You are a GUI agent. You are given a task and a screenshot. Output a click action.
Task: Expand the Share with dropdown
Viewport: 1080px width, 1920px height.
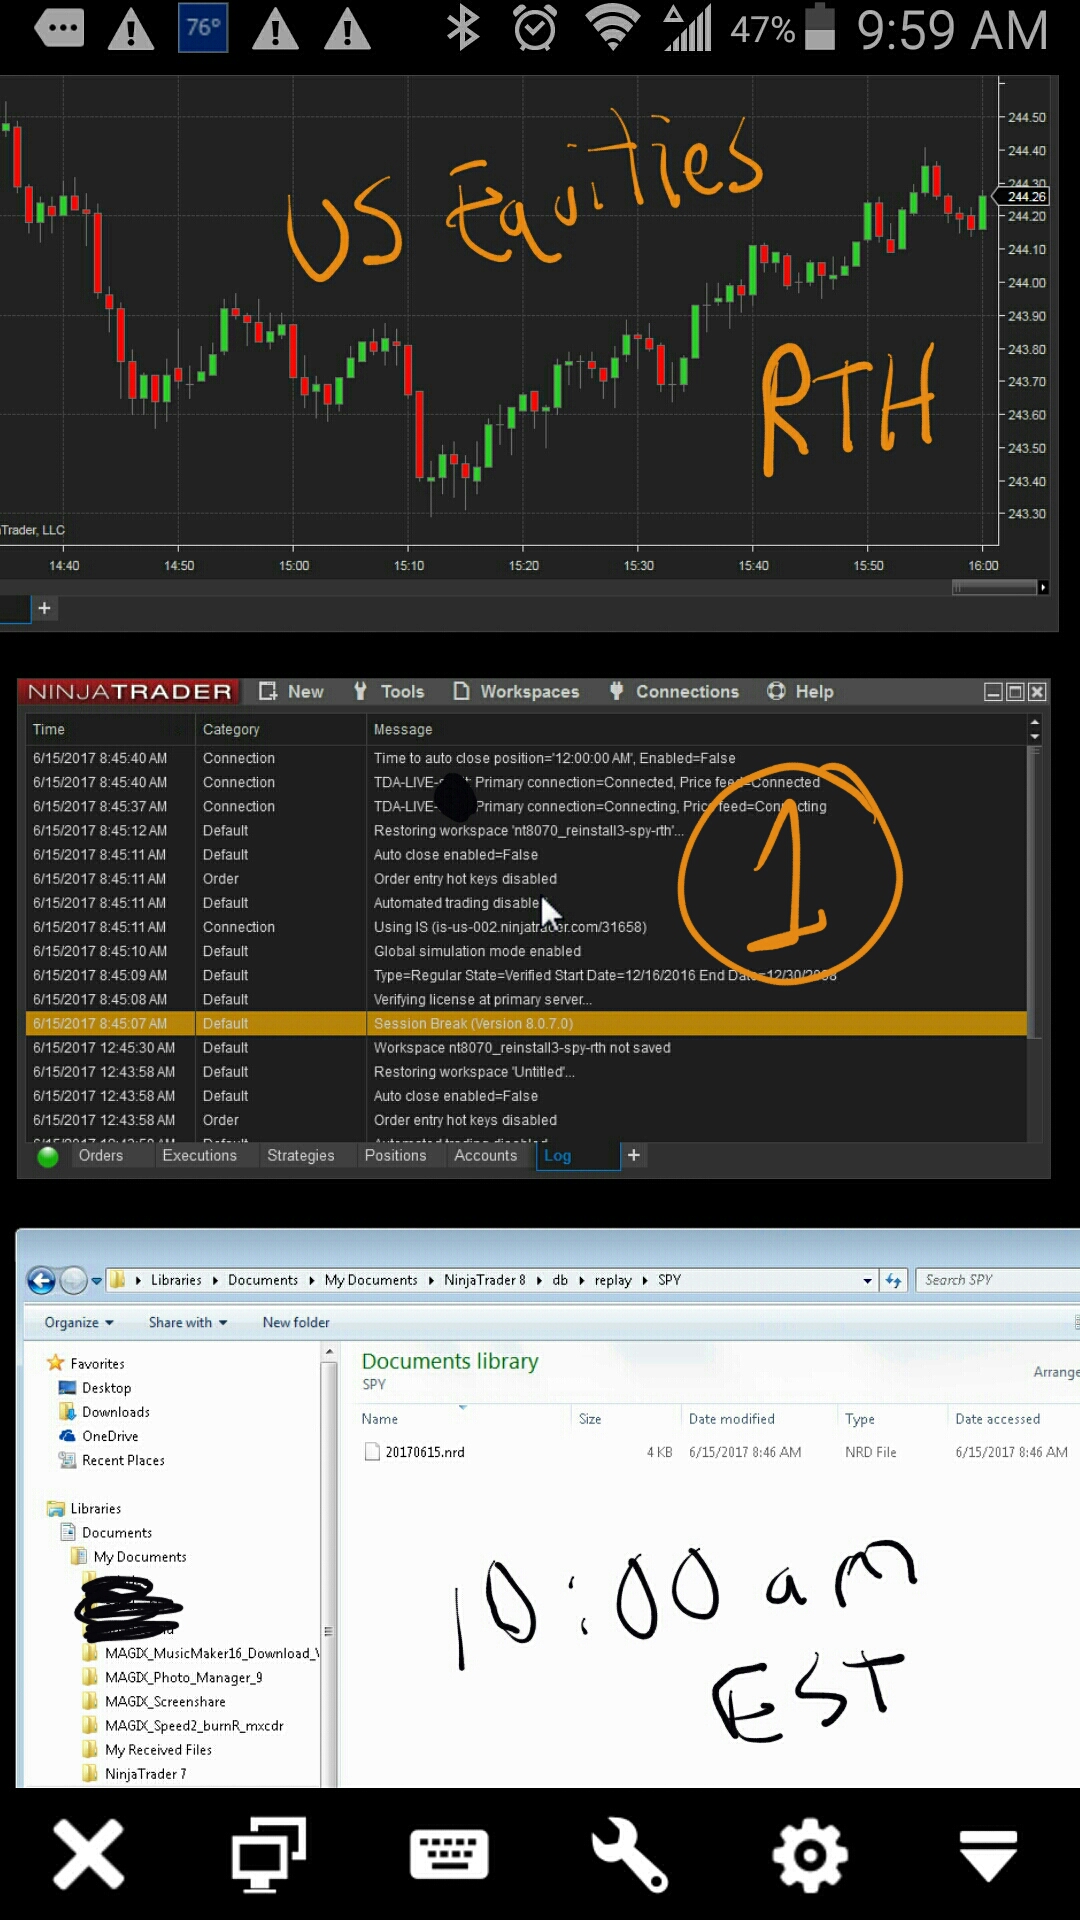coord(188,1322)
